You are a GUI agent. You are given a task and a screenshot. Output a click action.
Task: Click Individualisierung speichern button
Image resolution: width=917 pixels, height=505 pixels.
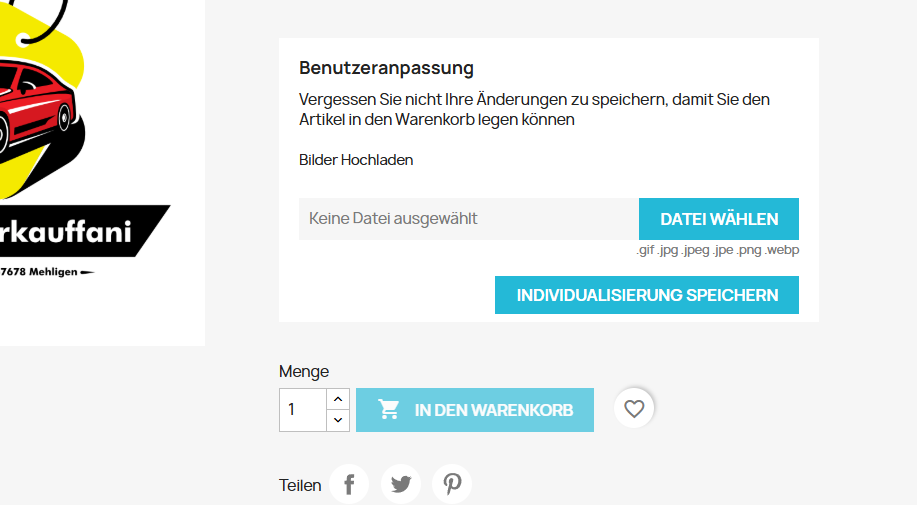pos(647,295)
